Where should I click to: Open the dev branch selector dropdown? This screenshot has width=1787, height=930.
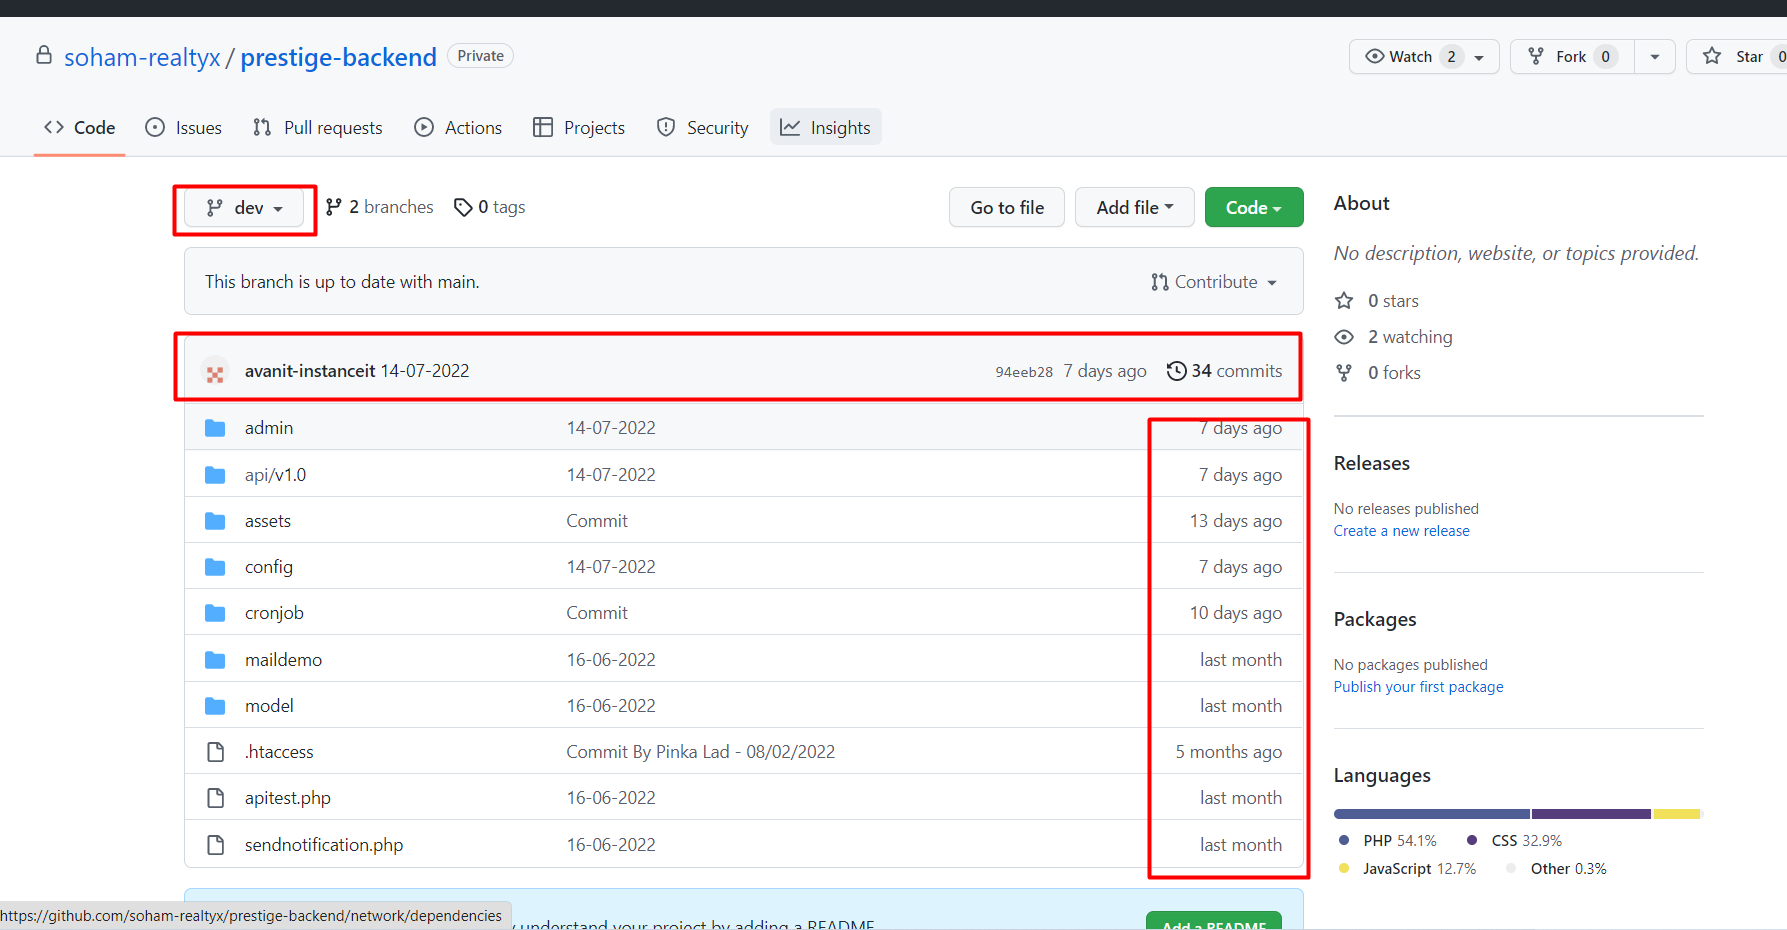coord(245,208)
